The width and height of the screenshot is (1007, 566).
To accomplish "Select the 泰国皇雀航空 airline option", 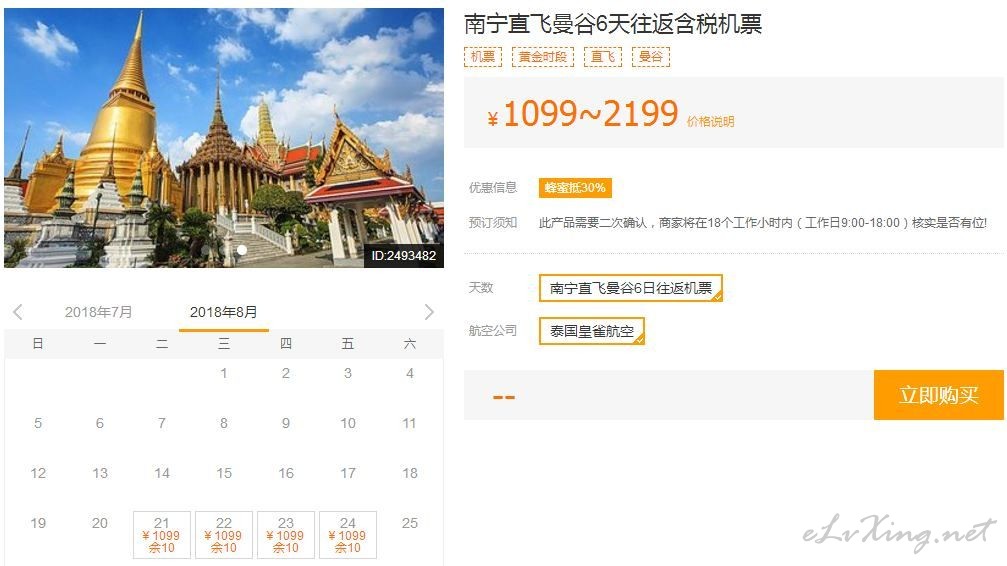I will [x=591, y=331].
